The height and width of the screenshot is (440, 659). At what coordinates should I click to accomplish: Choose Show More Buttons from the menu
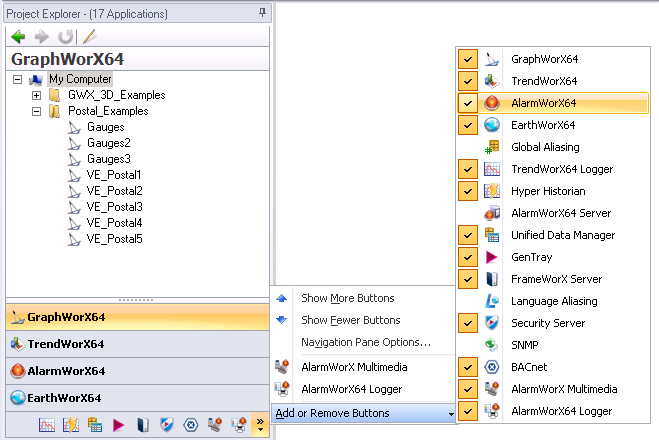tap(347, 298)
